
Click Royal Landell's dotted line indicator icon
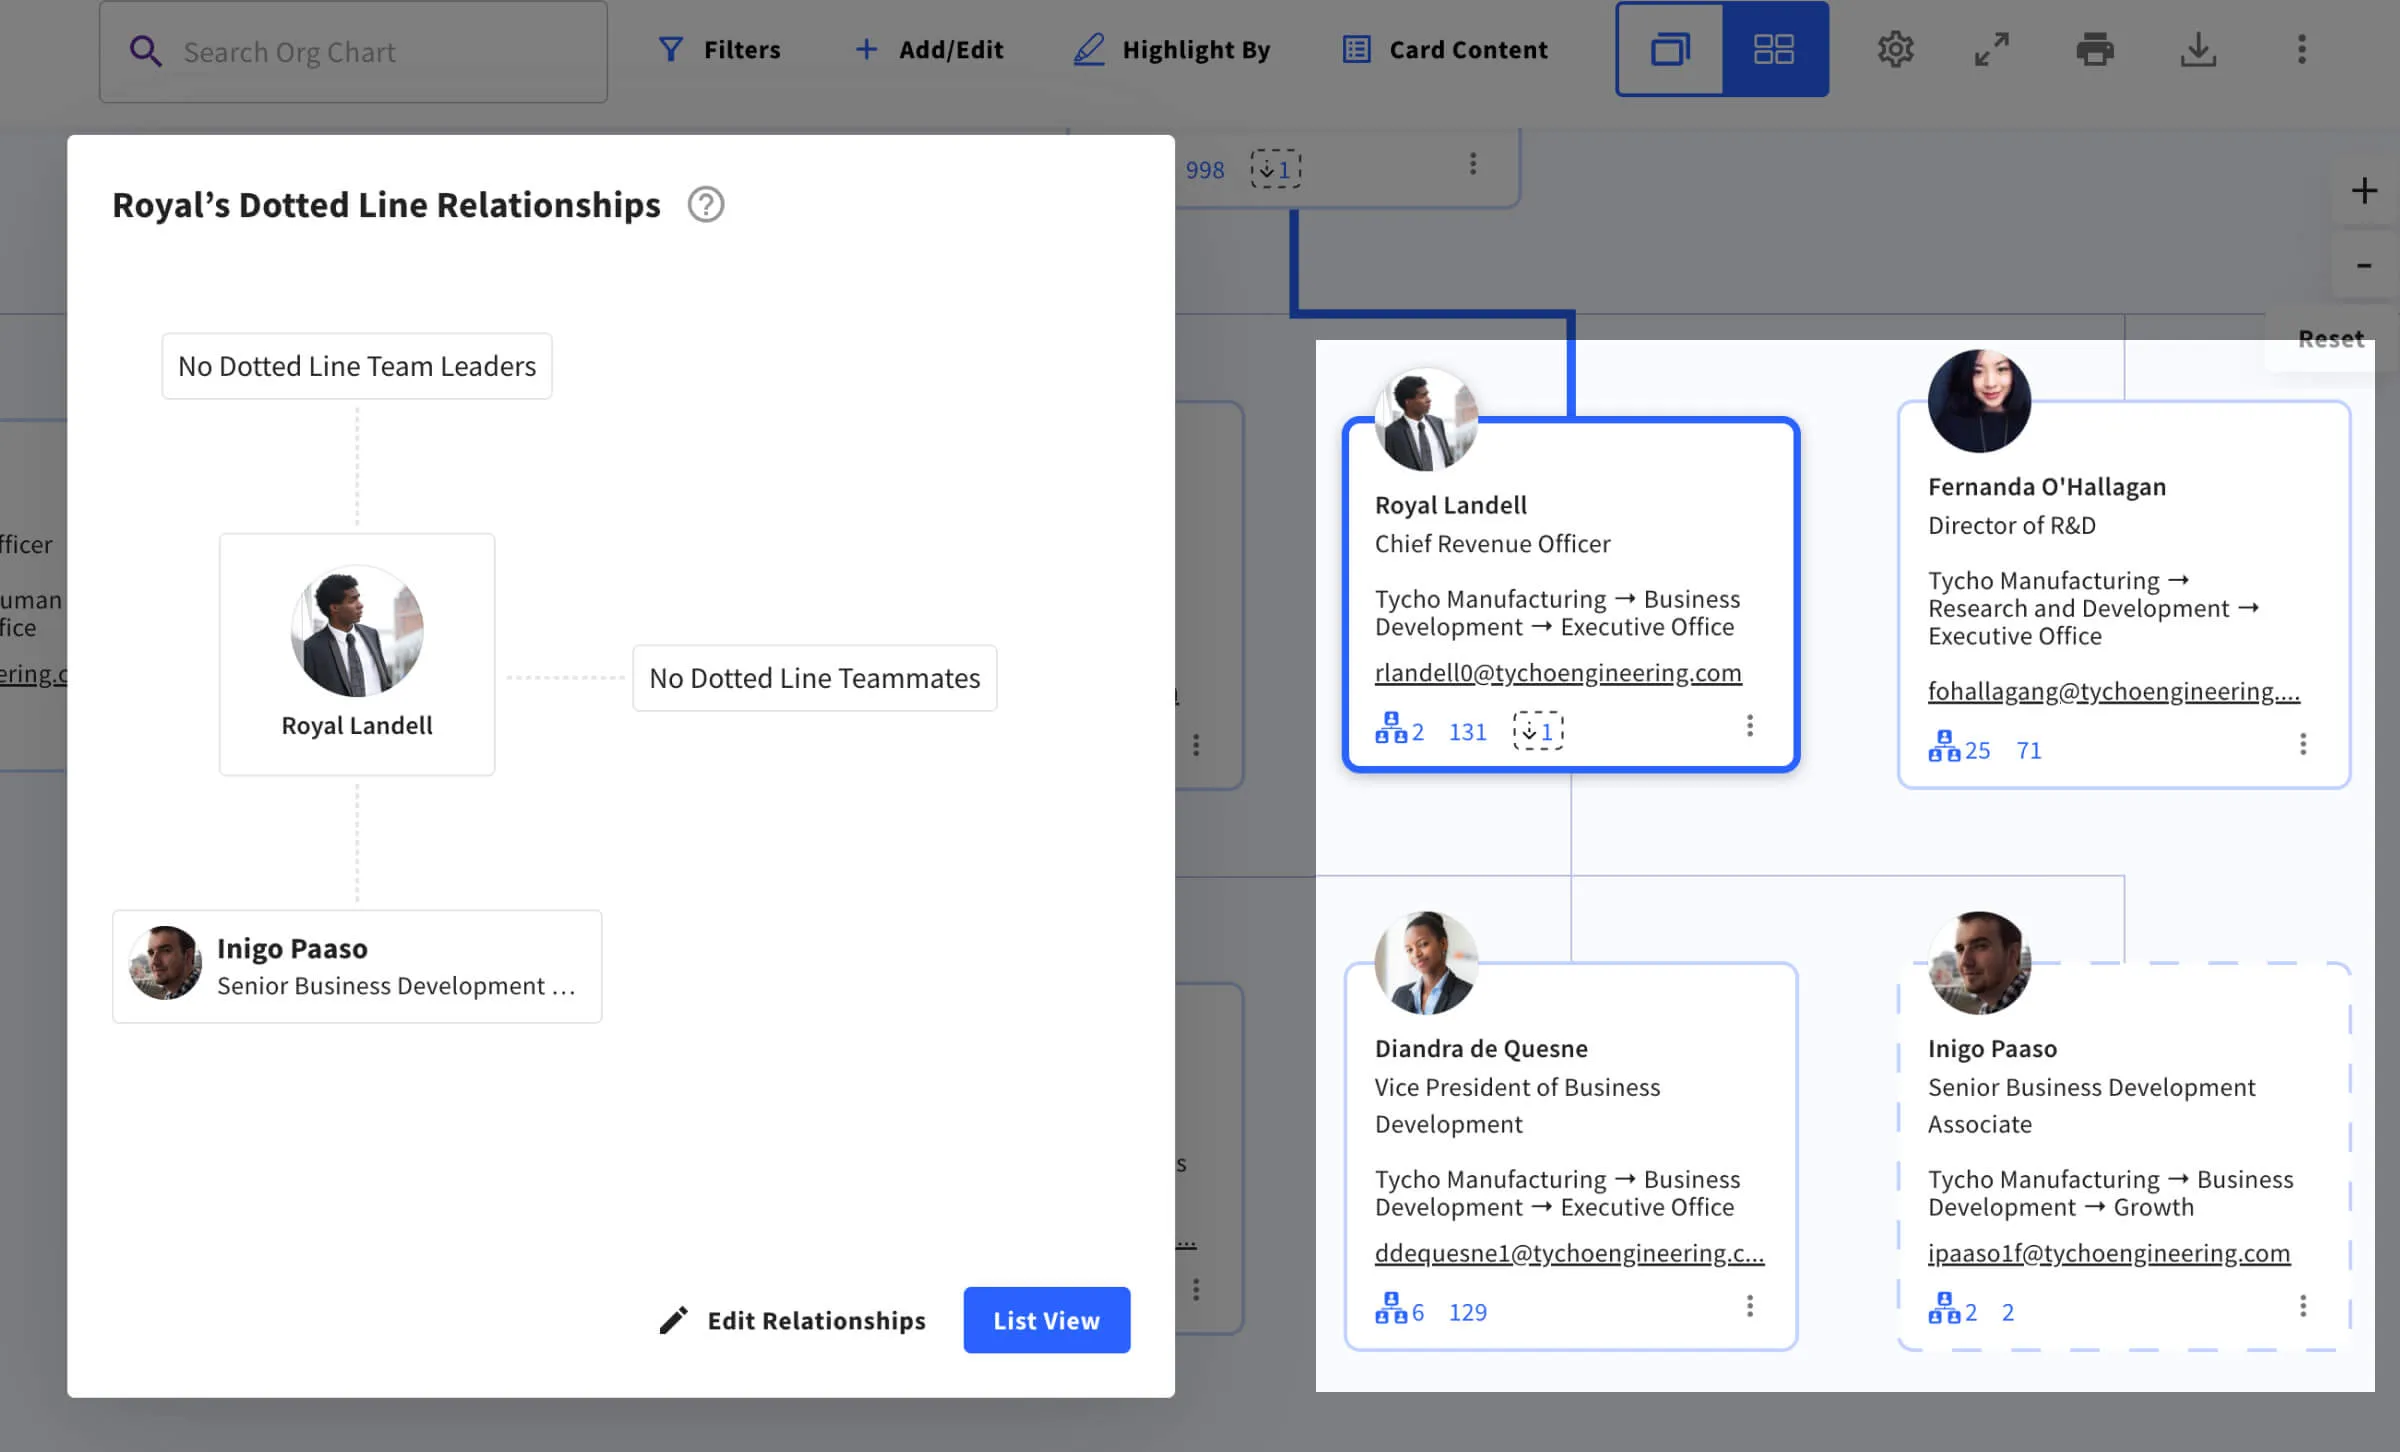pos(1538,731)
